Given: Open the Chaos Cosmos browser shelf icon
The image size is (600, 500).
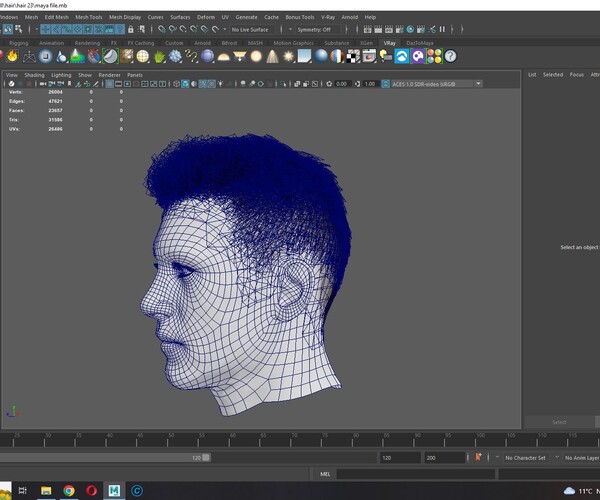Looking at the screenshot, I should tap(402, 56).
